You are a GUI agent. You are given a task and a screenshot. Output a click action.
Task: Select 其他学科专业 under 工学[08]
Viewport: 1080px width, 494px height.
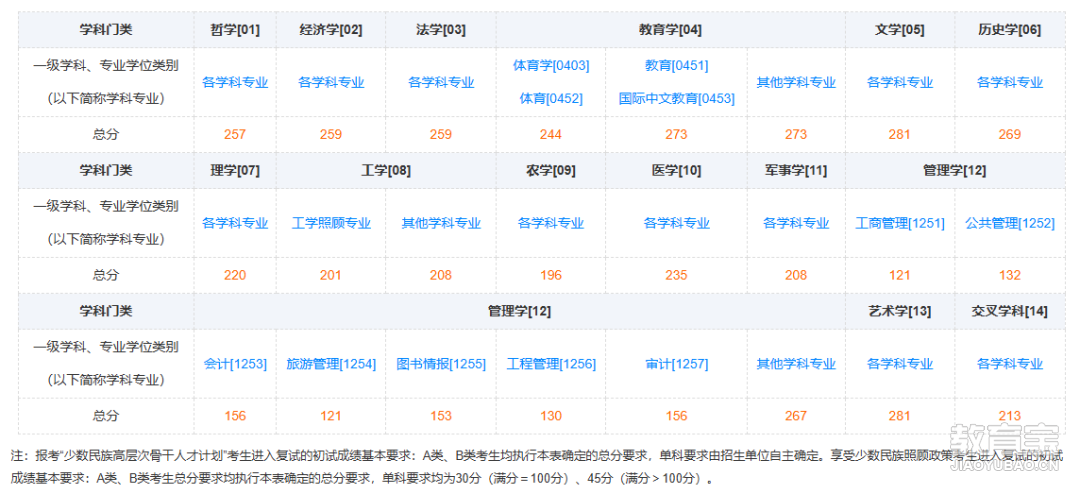pyautogui.click(x=441, y=223)
